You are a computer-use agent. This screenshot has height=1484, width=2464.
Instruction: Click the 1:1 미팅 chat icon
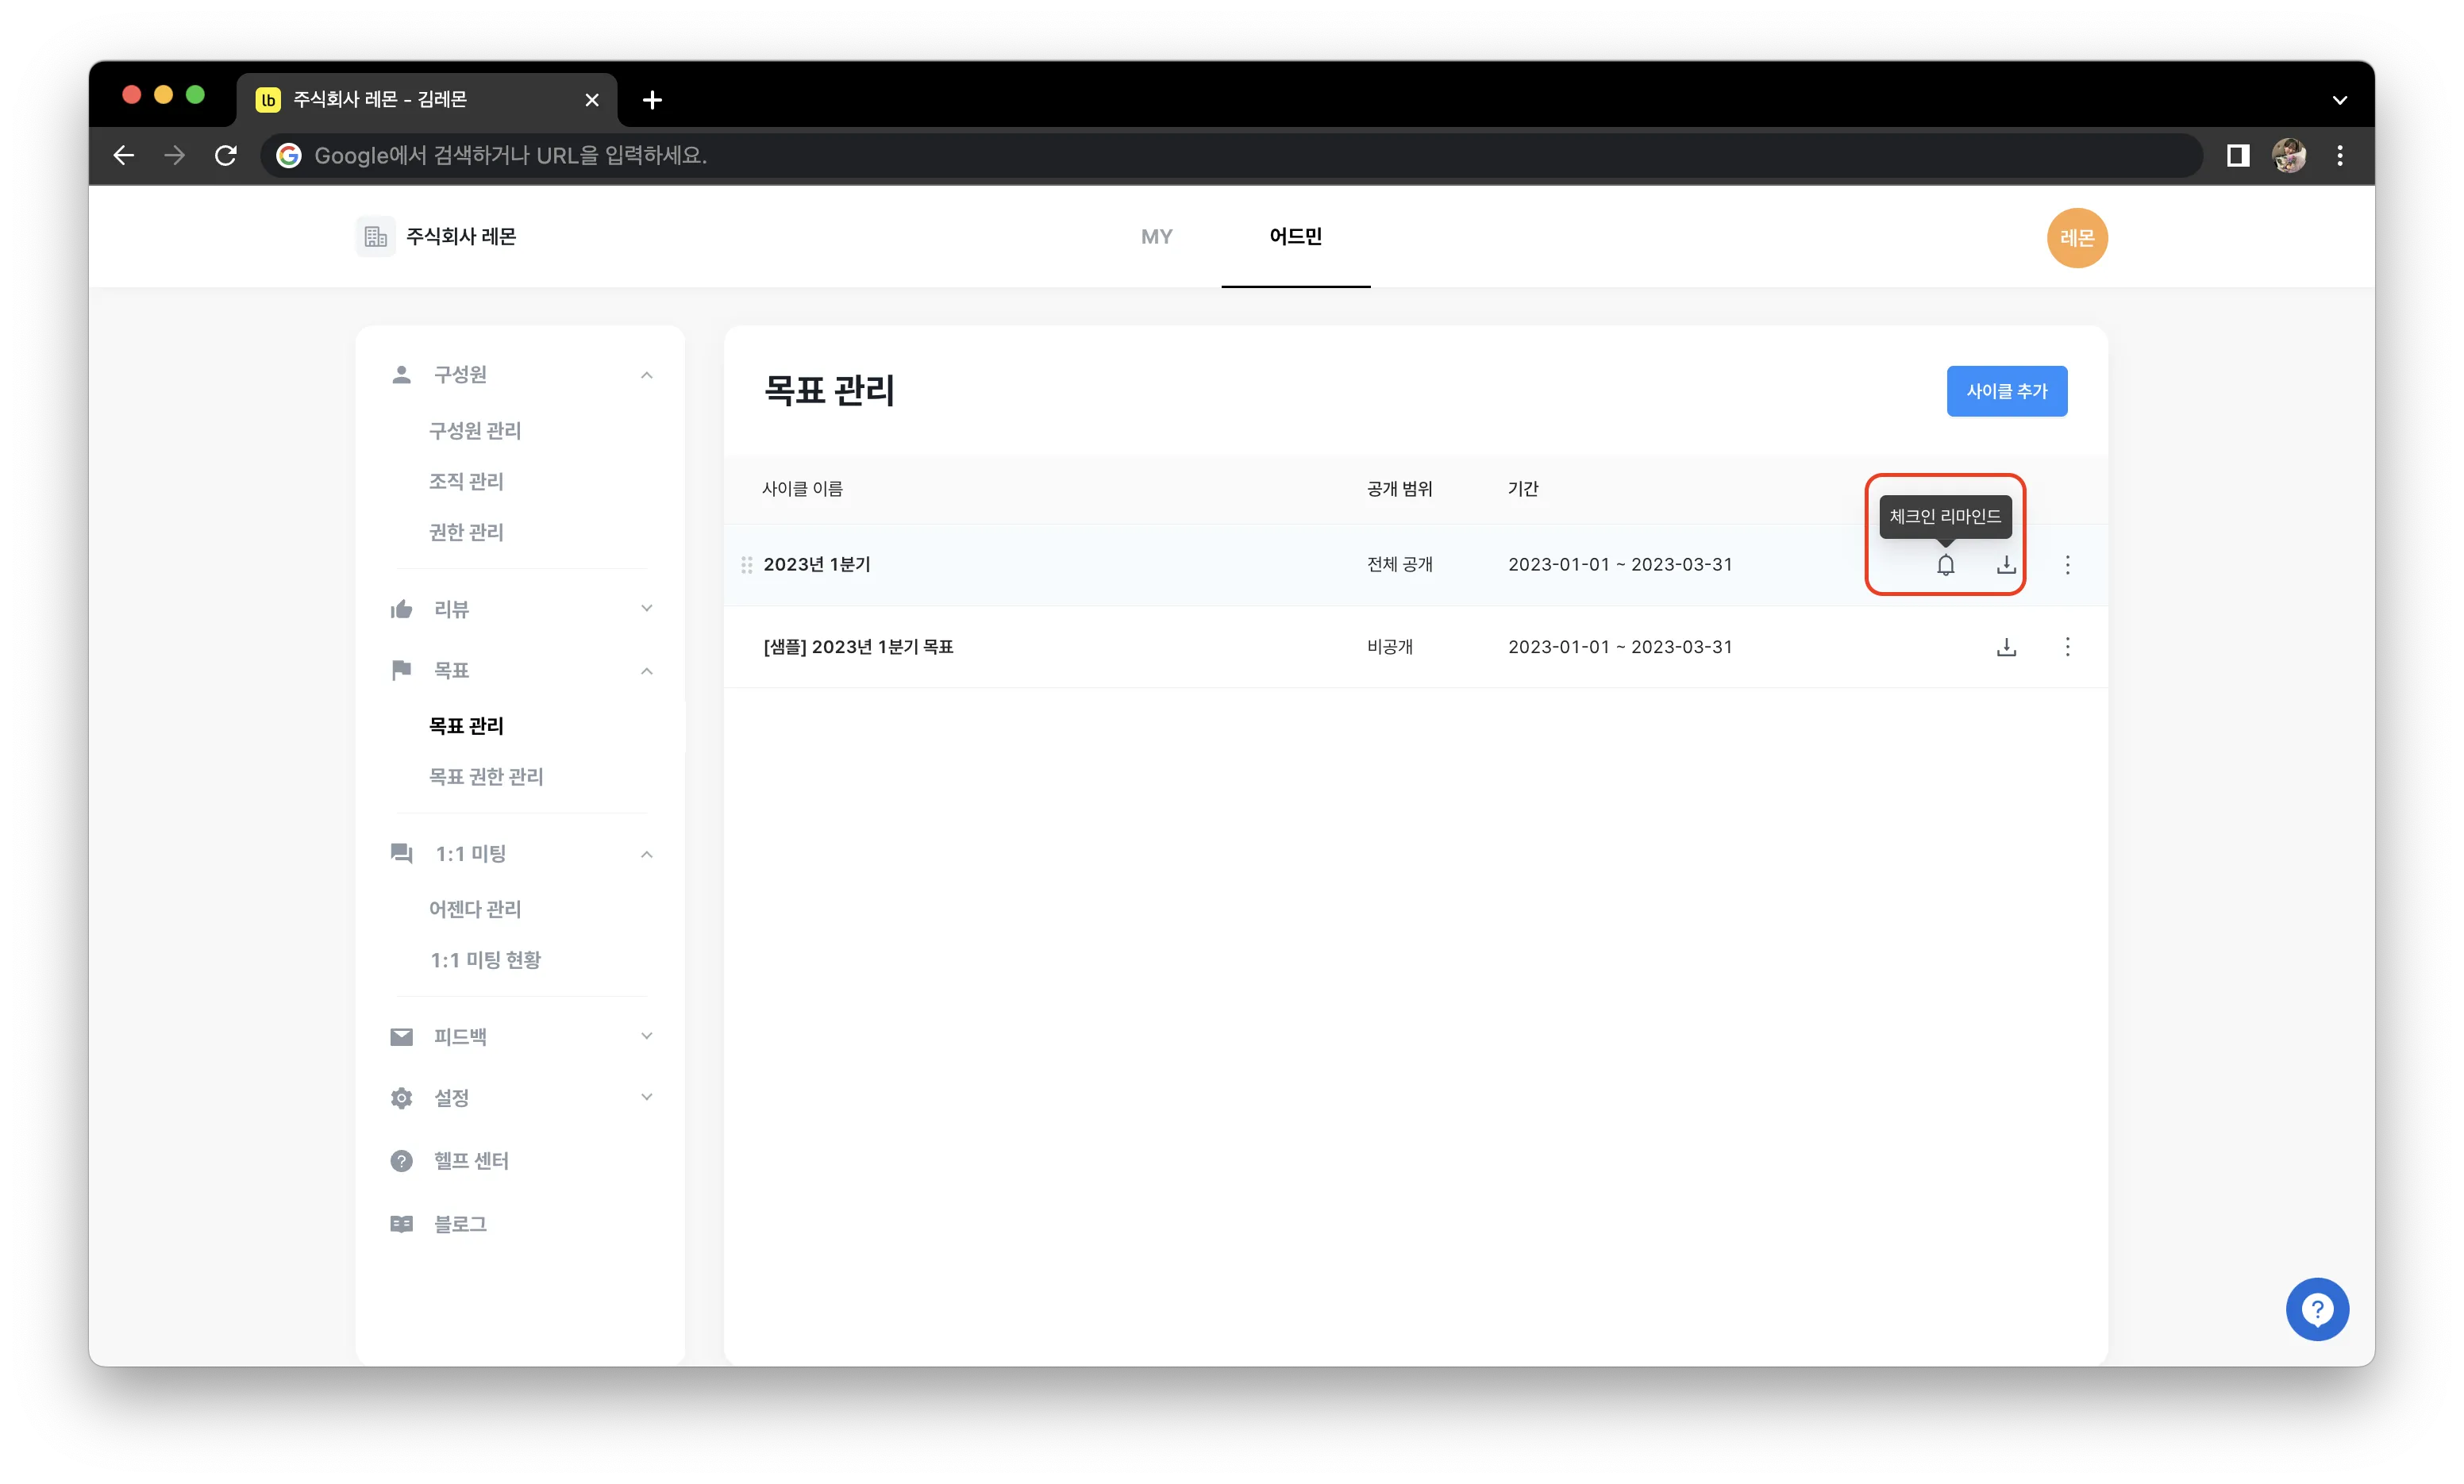401,853
